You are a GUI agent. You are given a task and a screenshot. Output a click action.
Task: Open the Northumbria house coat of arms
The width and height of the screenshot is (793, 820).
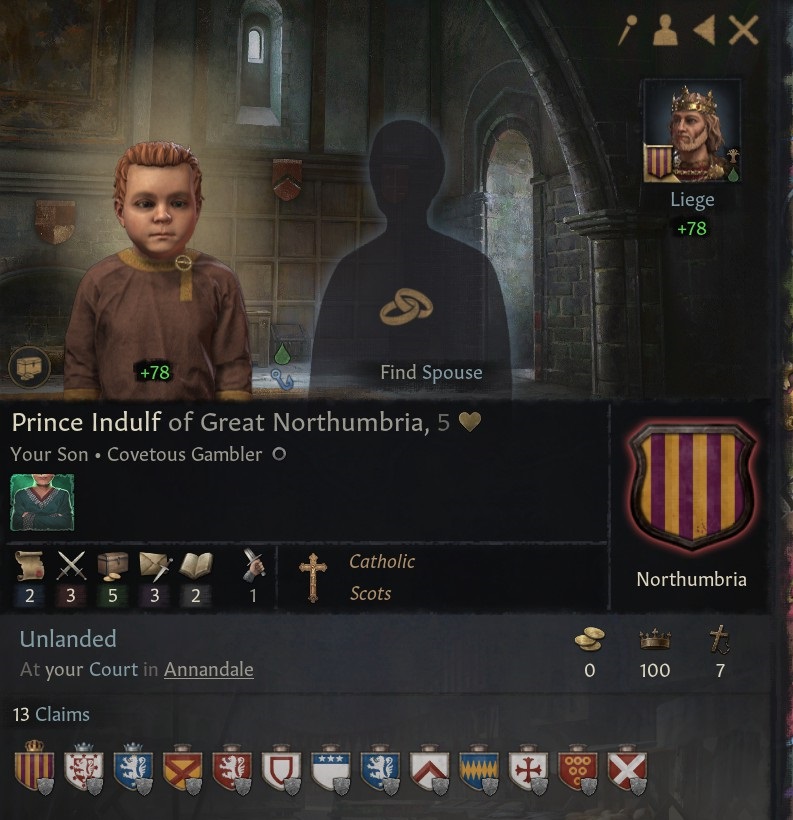(692, 484)
